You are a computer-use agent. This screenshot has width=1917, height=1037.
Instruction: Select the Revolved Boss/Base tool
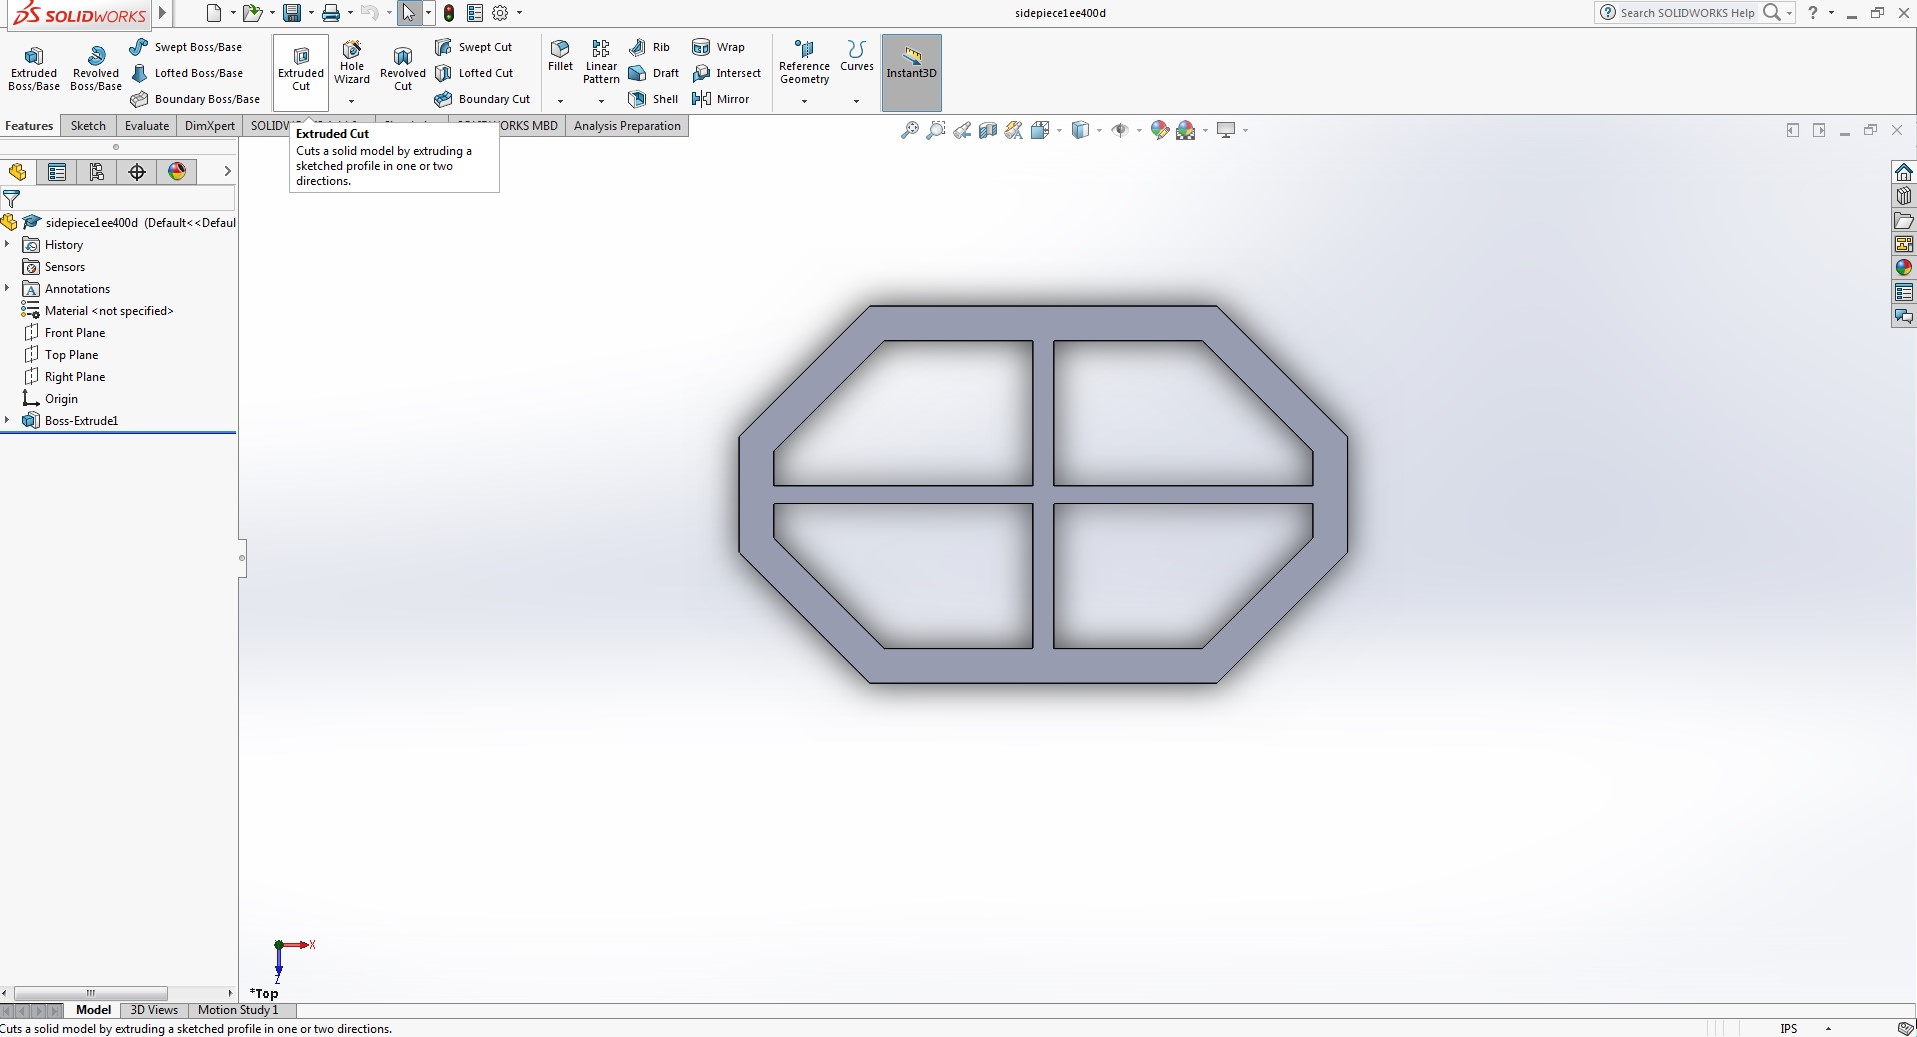96,69
